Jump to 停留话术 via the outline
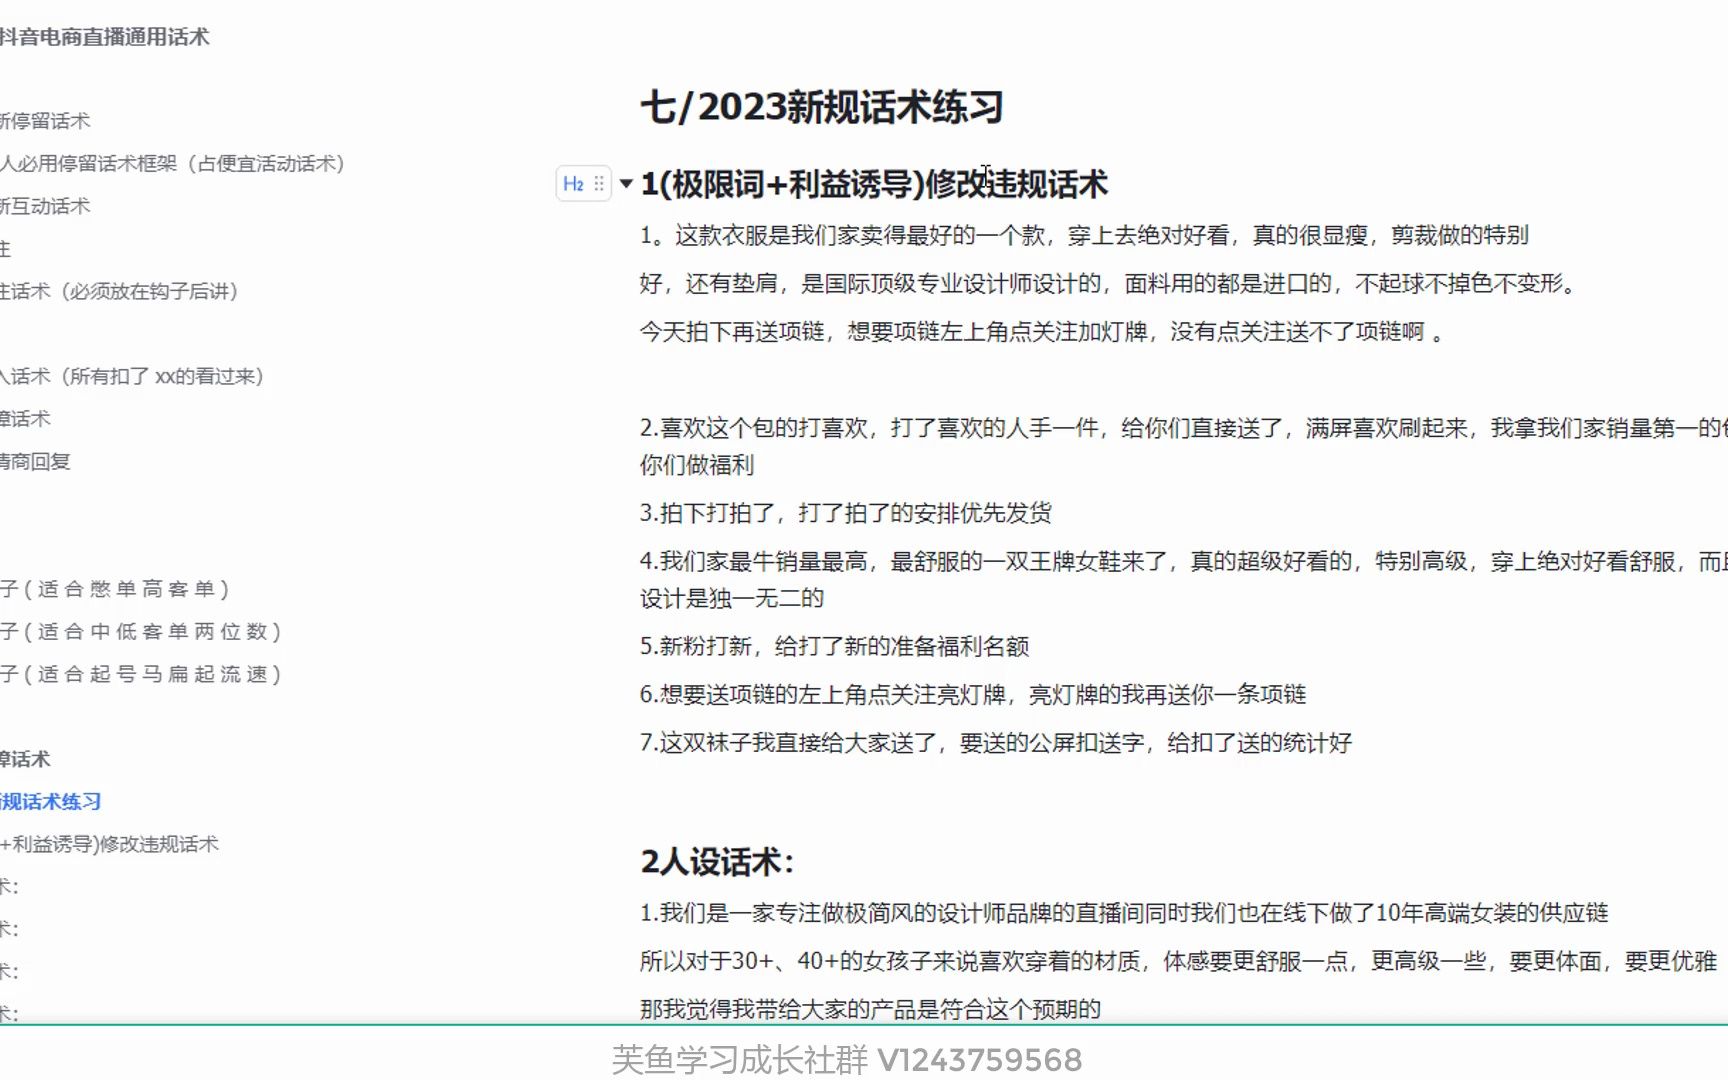This screenshot has height=1080, width=1728. click(x=45, y=121)
